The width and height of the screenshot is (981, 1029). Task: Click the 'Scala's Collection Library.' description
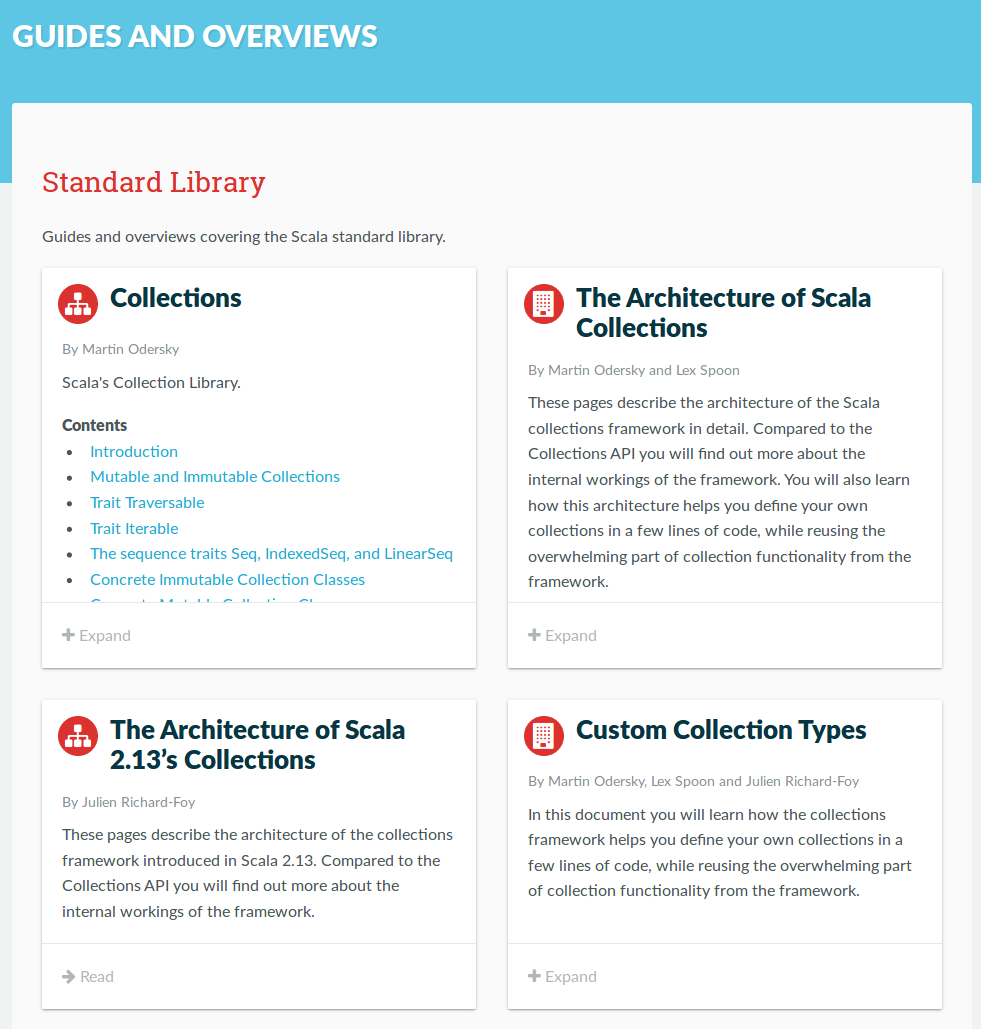point(151,383)
